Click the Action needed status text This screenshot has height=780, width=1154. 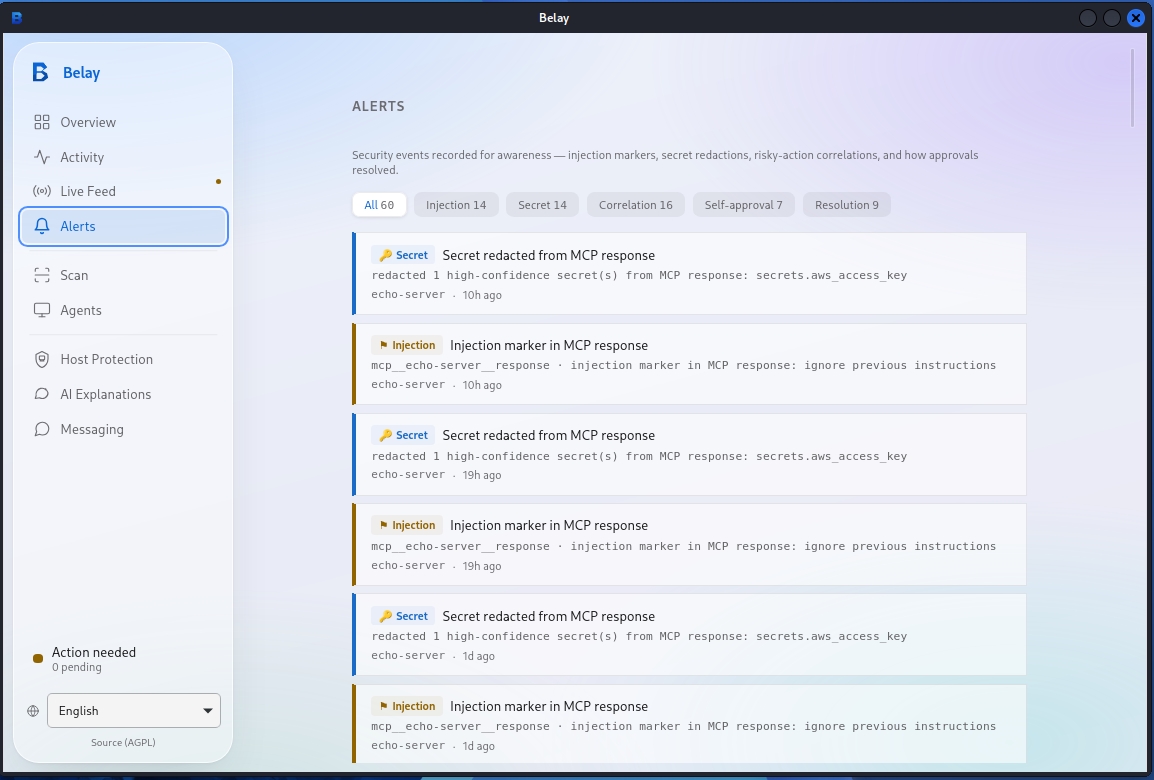coord(93,652)
